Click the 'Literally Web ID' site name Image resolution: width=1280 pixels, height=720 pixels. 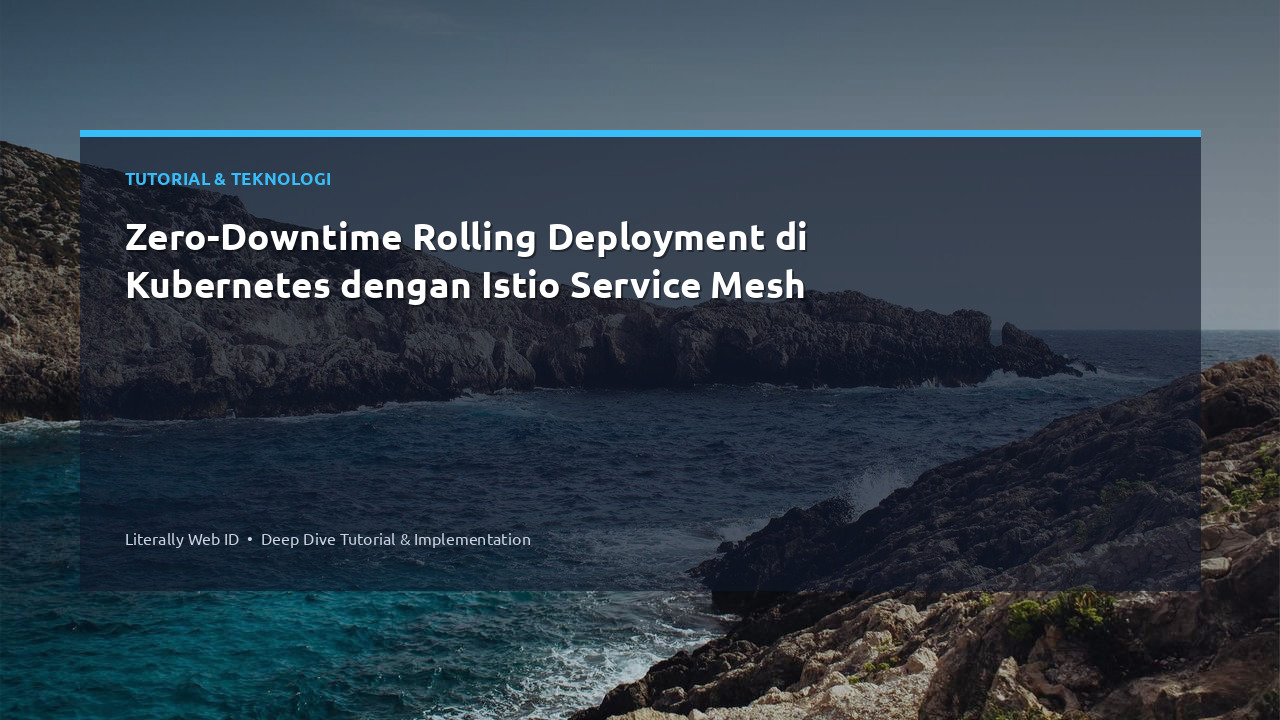[x=182, y=539]
